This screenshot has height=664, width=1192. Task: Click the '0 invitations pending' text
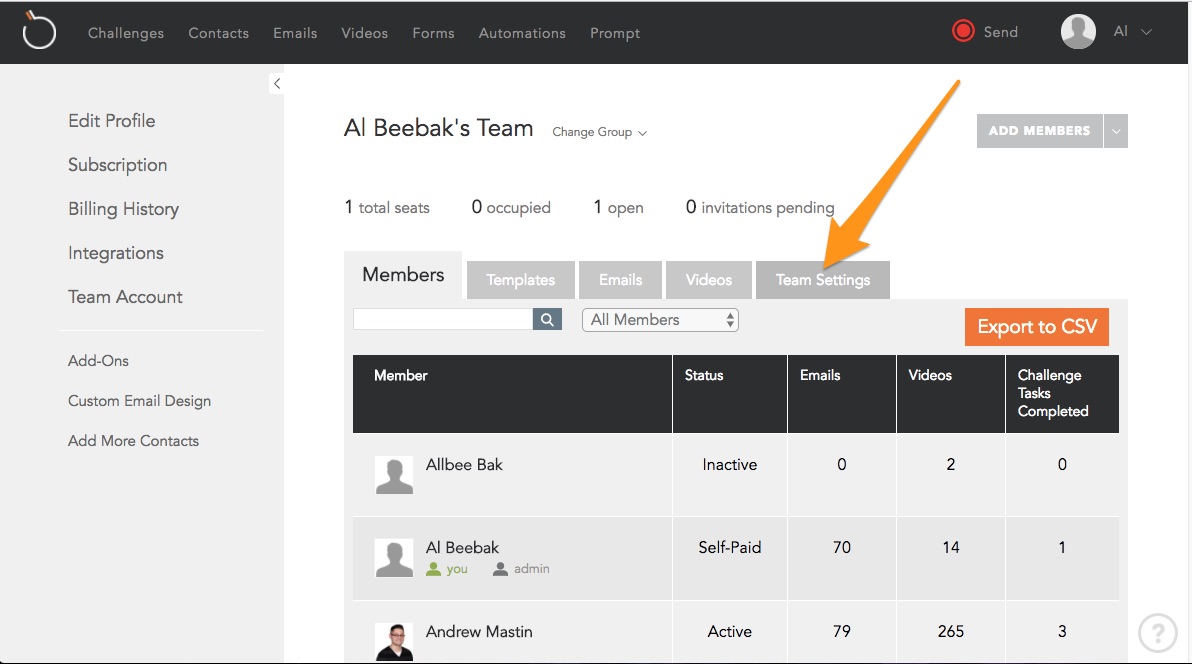759,208
